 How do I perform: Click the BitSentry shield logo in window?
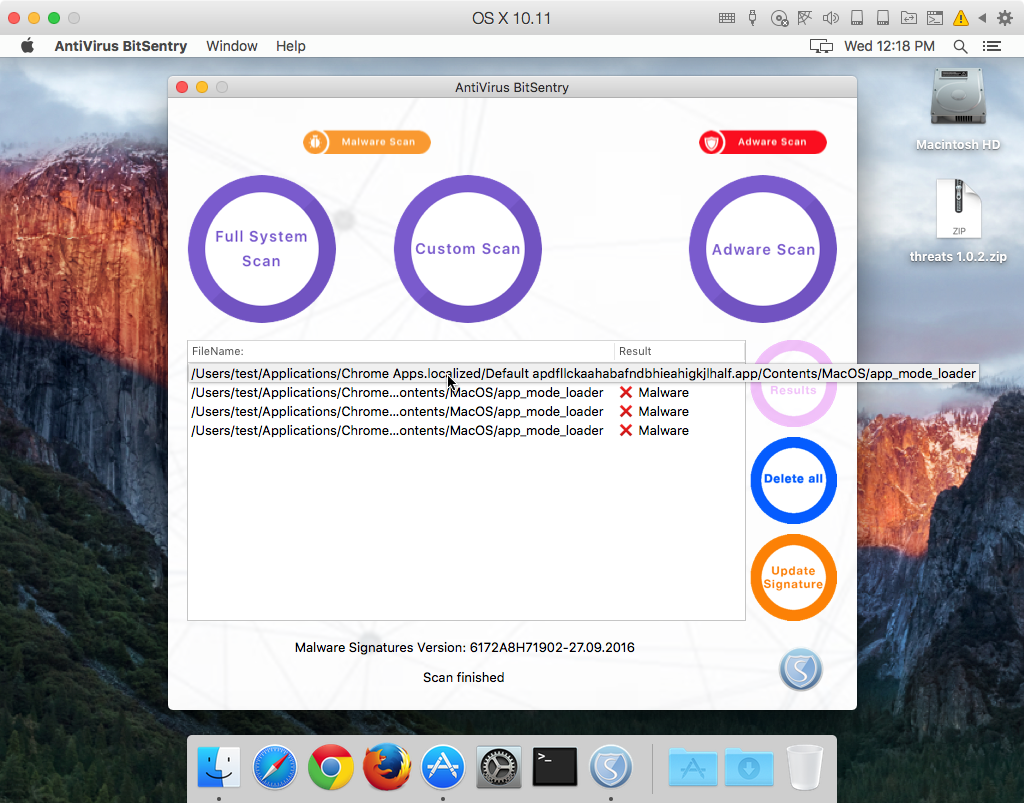[x=800, y=669]
